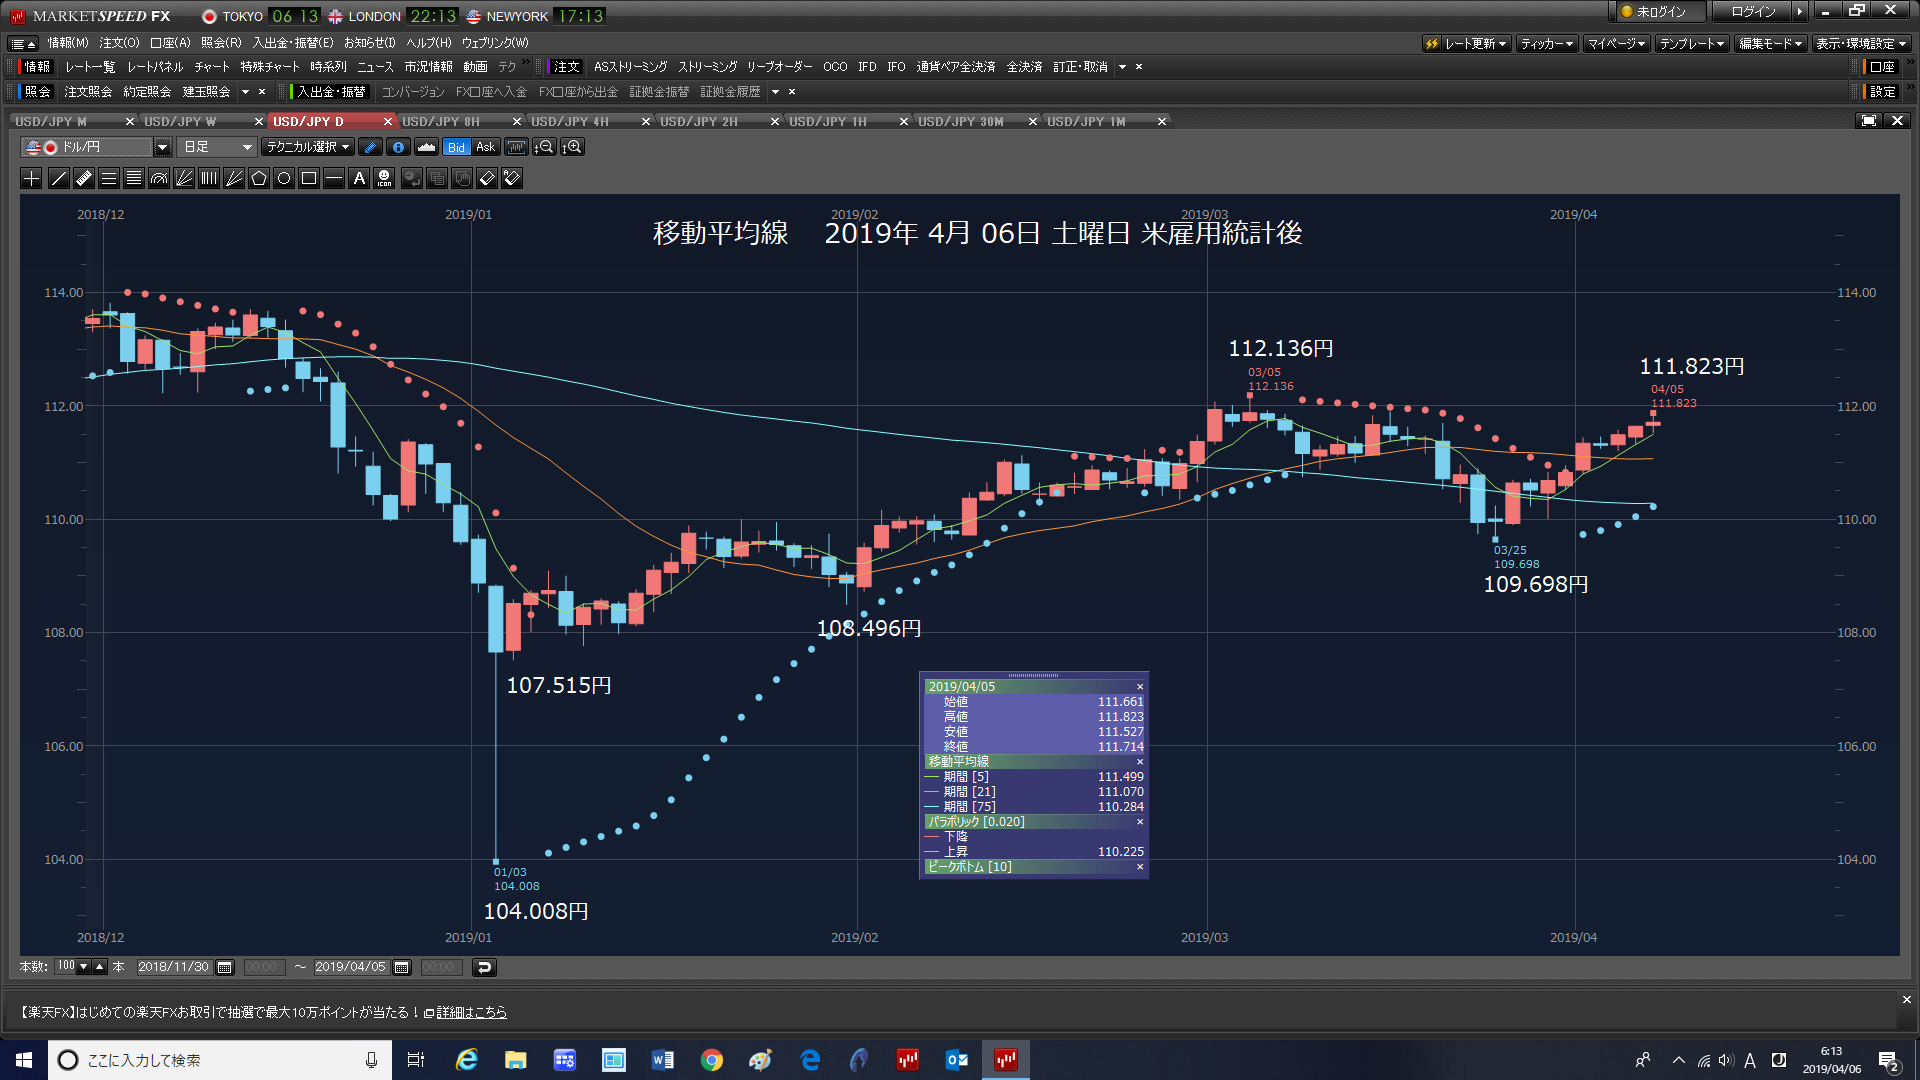Click the end date field 2019/04/05

[350, 967]
